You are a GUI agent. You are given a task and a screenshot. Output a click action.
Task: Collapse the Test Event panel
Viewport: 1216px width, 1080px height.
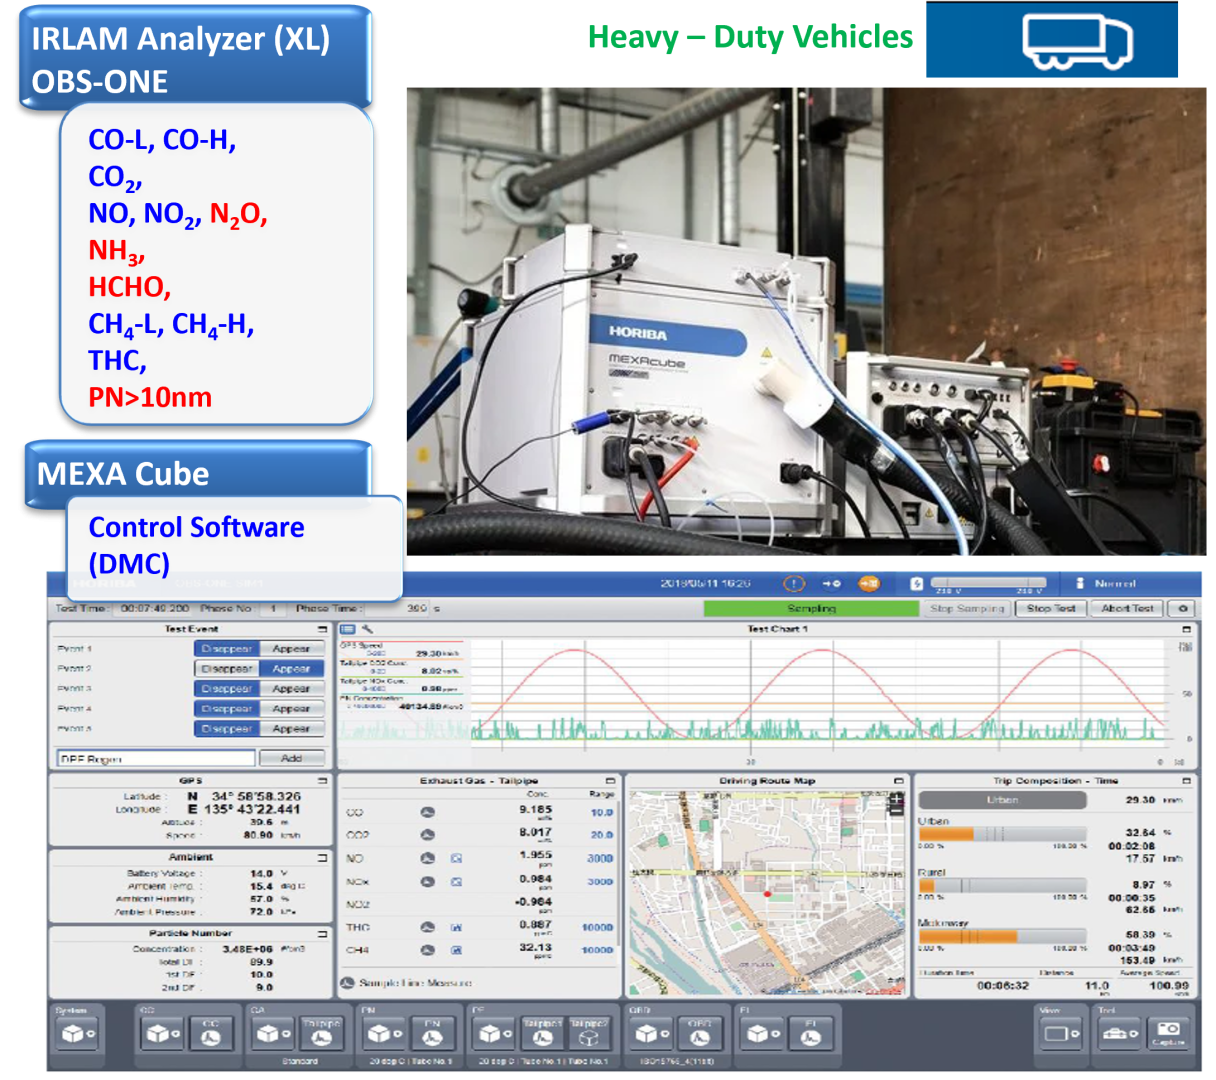coord(322,630)
